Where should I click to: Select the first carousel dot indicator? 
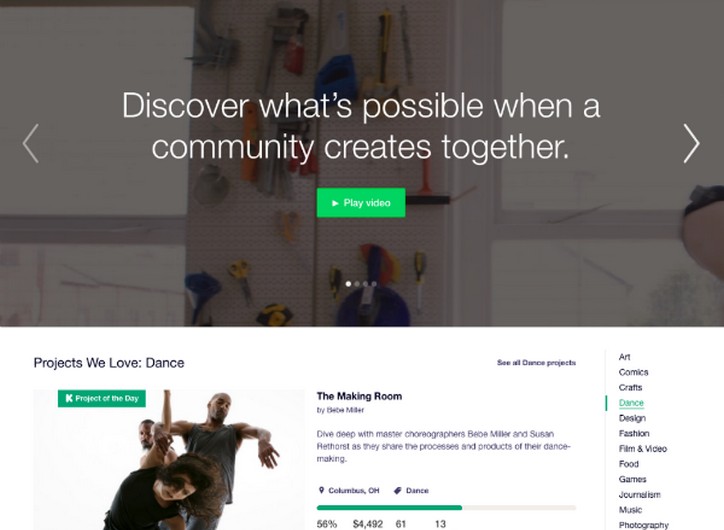click(348, 284)
